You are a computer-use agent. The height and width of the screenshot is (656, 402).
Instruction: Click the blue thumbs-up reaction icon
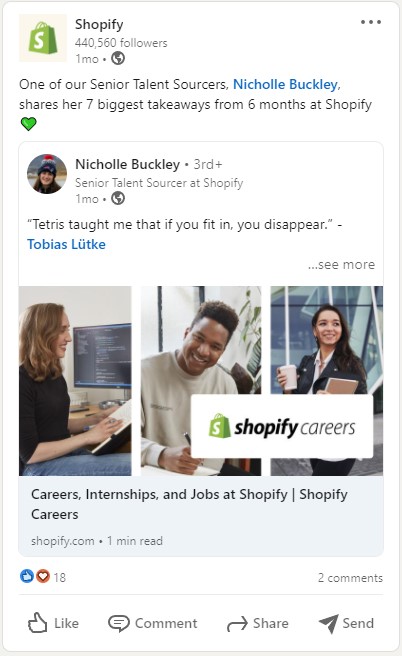27,577
